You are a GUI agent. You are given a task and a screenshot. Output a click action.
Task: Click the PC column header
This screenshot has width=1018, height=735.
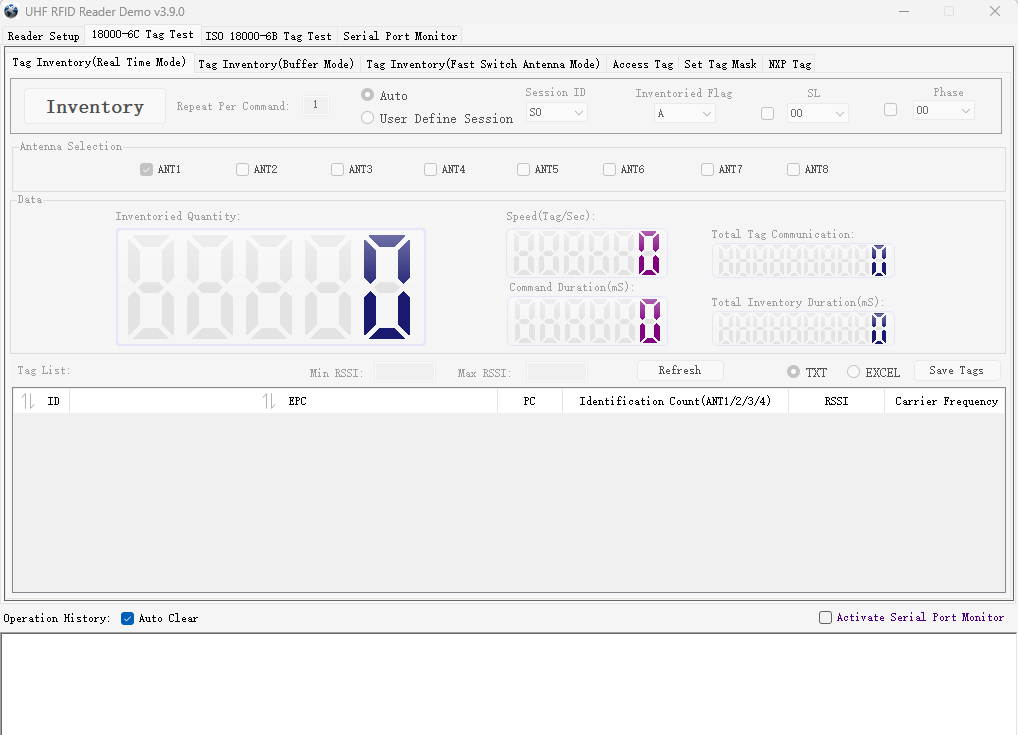coord(530,401)
